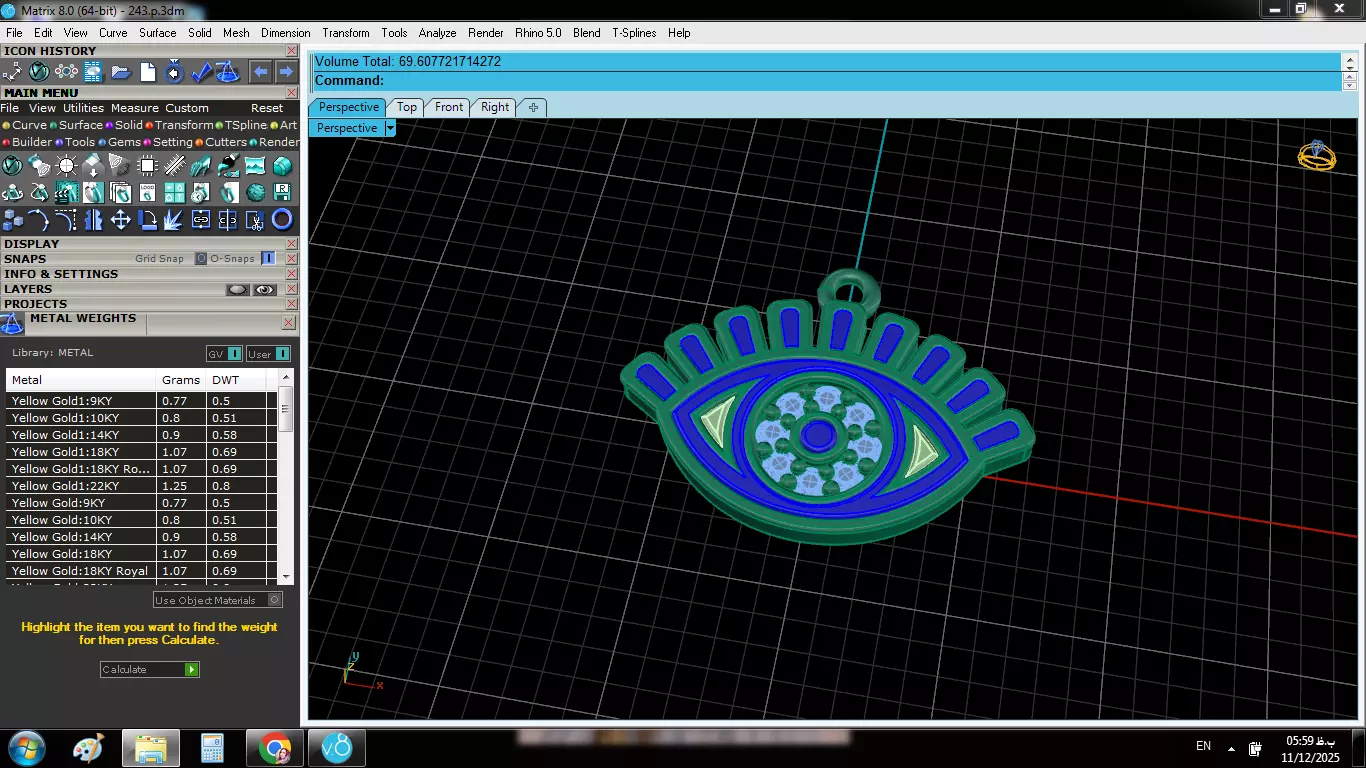Open the T-Splines menu

(634, 33)
